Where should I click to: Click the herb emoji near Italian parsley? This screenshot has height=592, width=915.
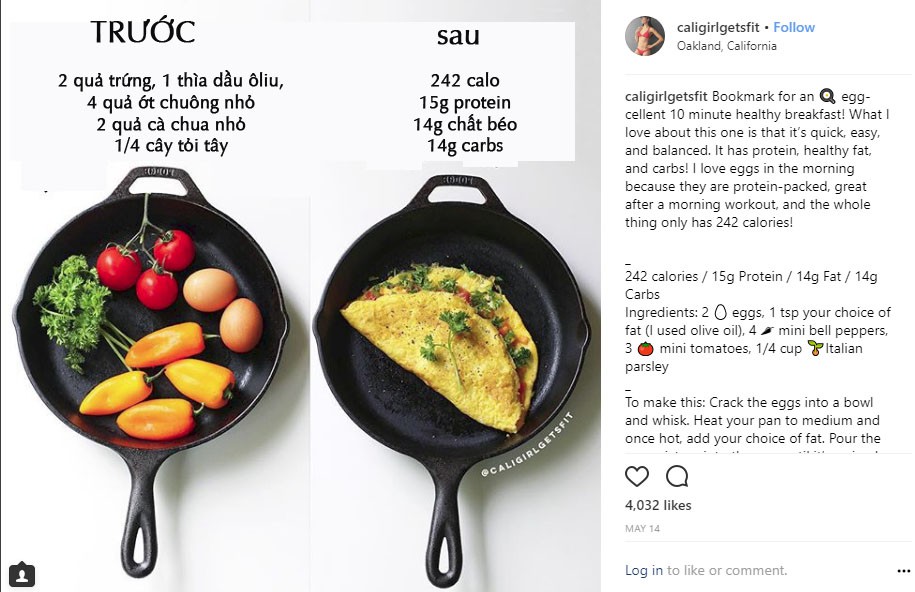coord(815,349)
